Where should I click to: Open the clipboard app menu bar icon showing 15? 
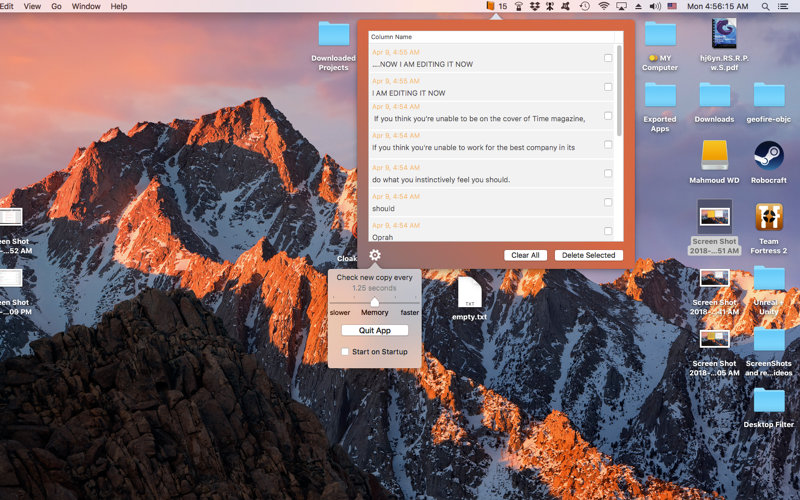click(496, 6)
